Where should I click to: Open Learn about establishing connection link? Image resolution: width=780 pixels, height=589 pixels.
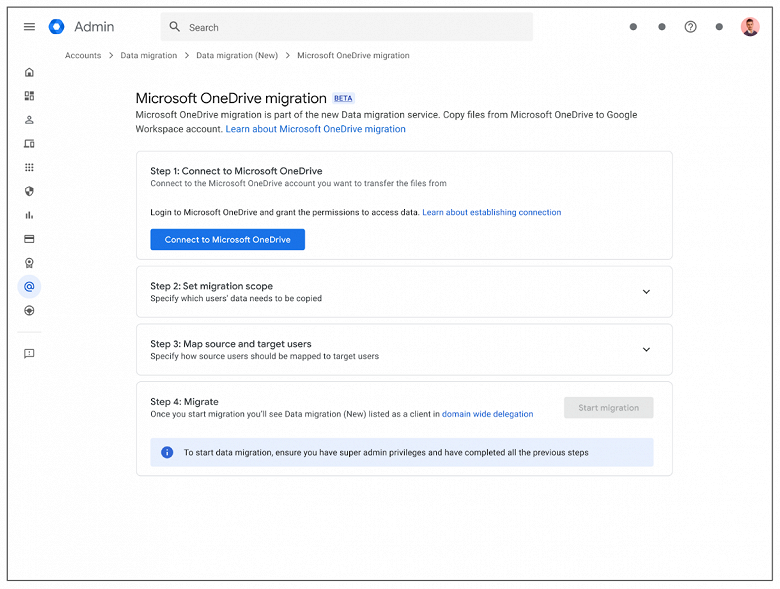[x=491, y=212]
